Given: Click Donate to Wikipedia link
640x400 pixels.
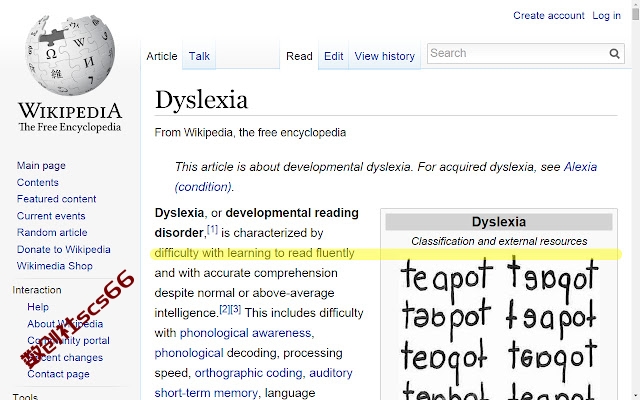Looking at the screenshot, I should [x=64, y=249].
